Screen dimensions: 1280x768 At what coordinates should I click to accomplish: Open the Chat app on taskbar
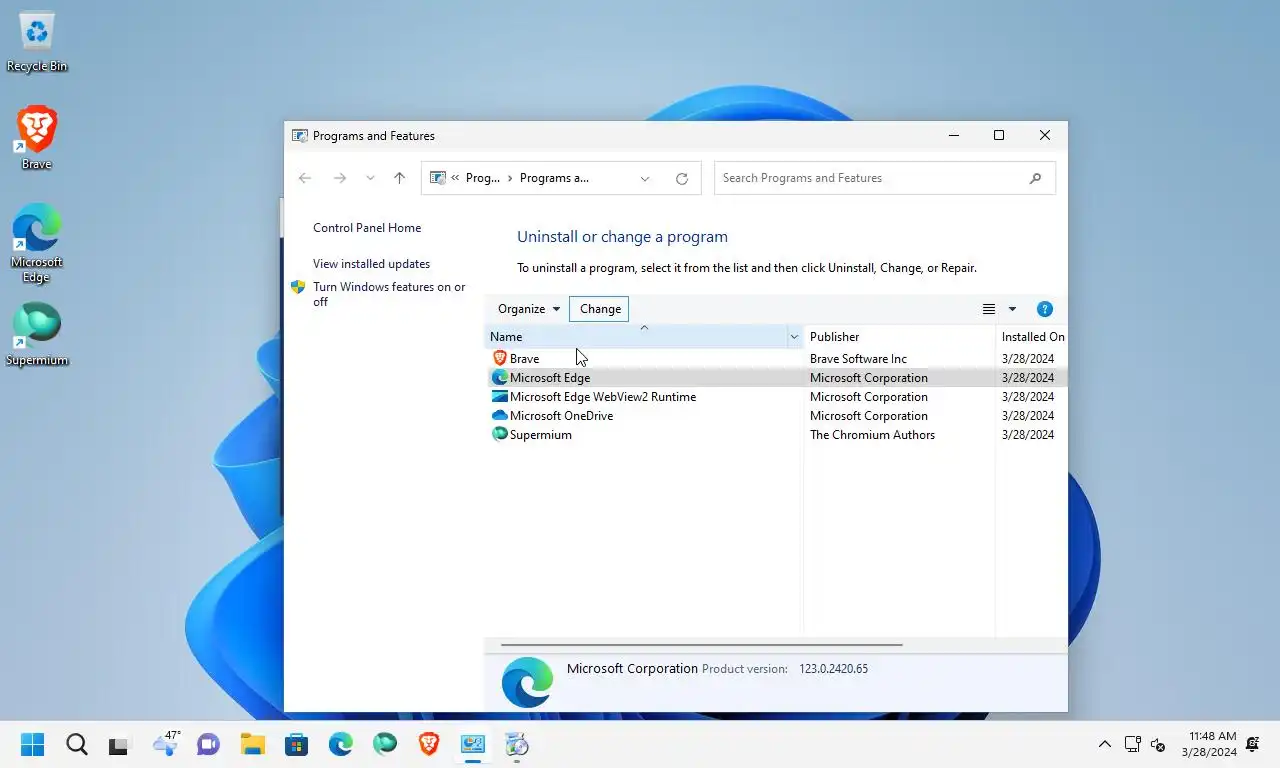[208, 744]
